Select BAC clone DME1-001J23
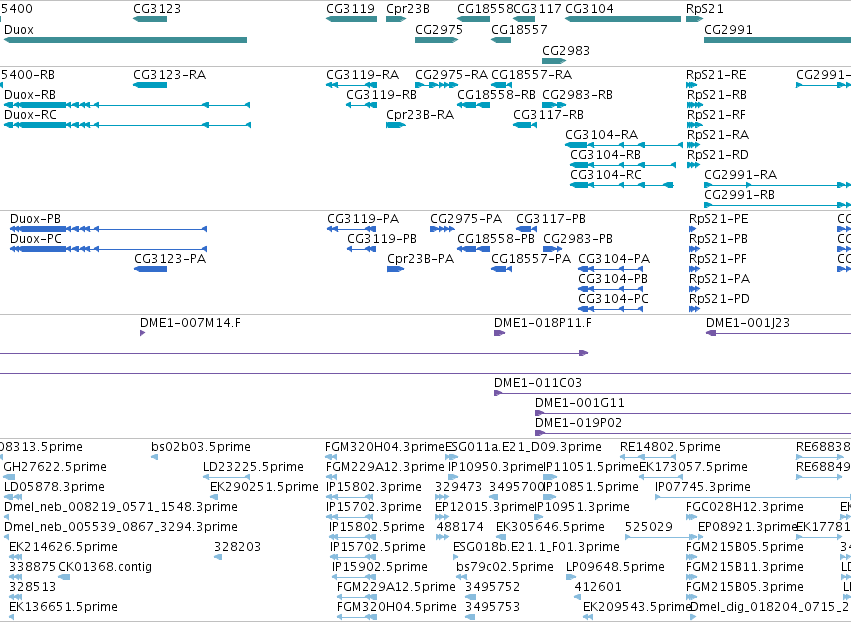 tap(748, 323)
